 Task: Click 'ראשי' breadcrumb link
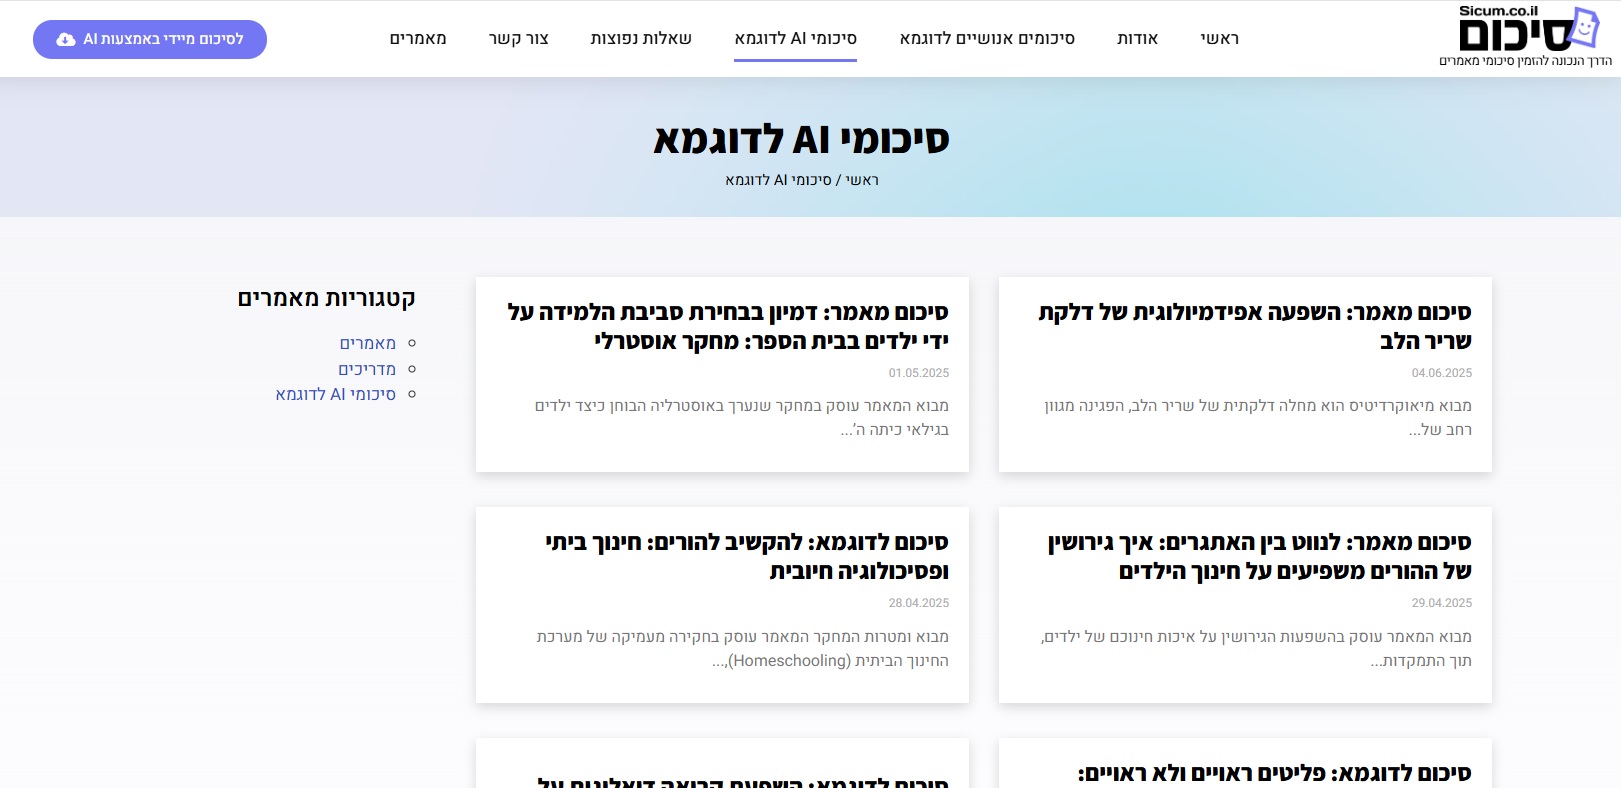point(862,180)
